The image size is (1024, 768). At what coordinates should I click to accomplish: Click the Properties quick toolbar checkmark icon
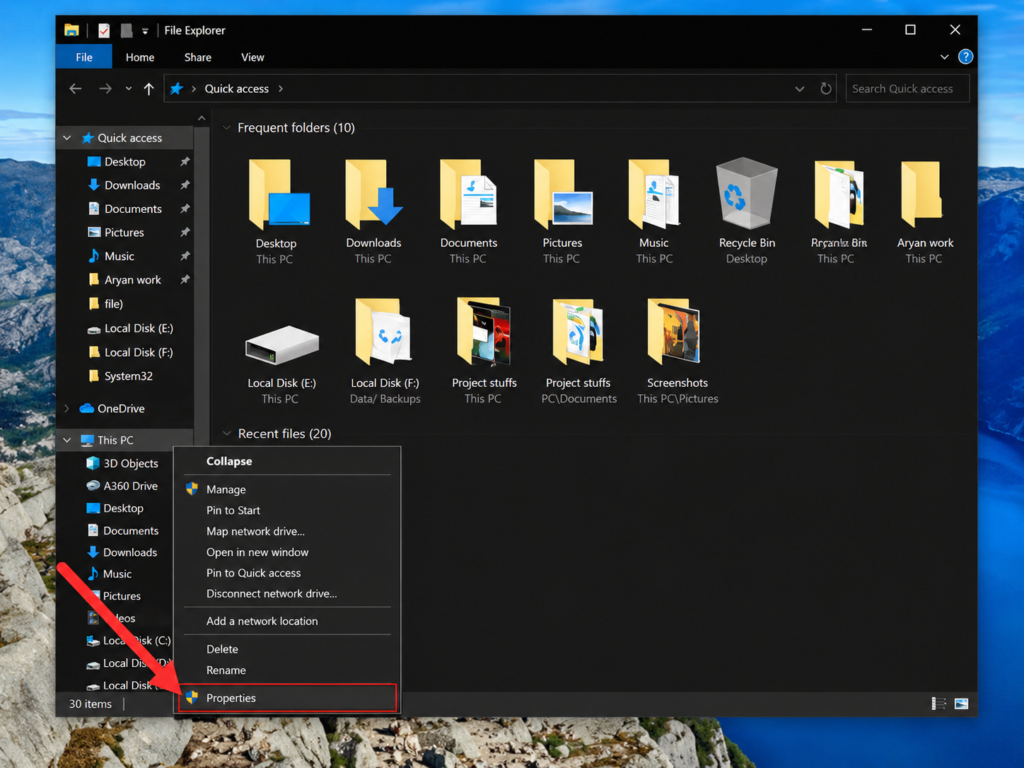coord(104,30)
